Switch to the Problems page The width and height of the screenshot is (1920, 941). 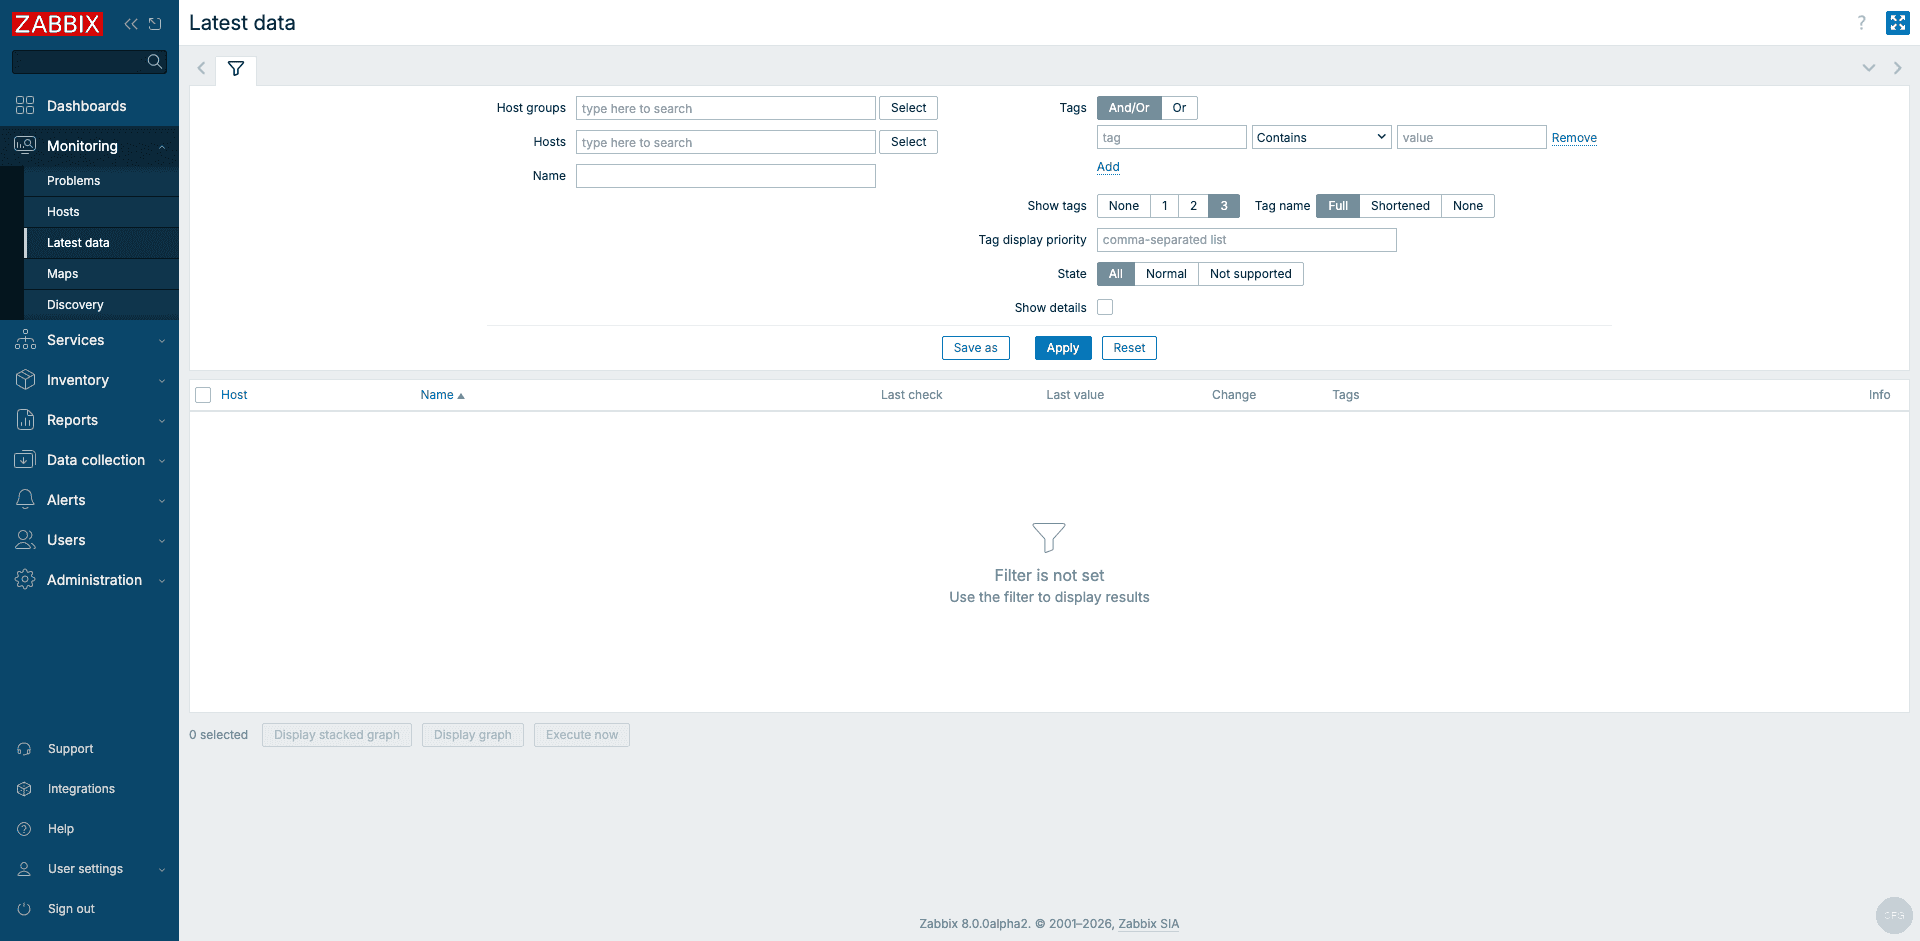tap(73, 180)
